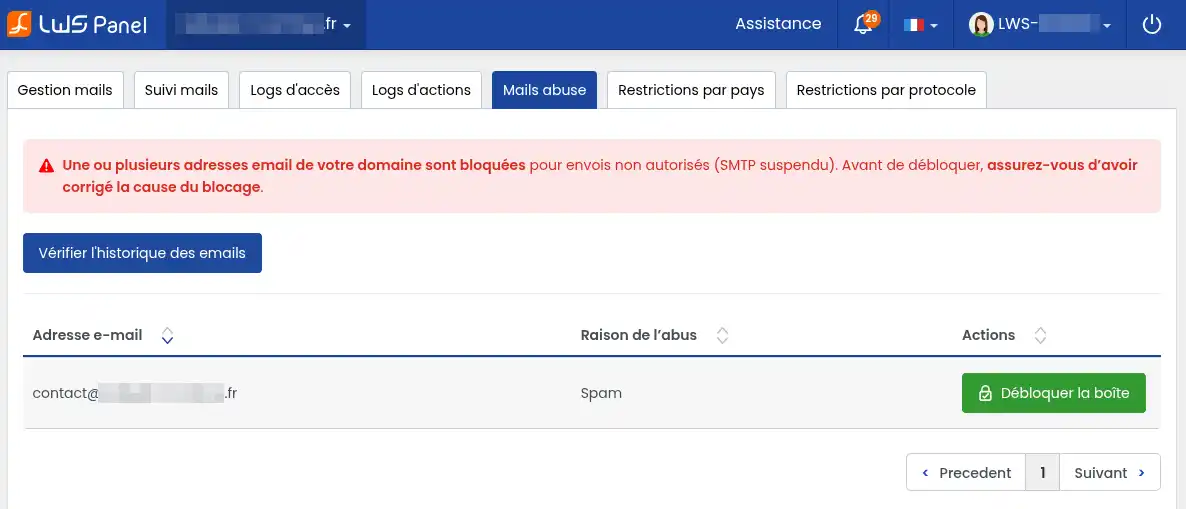Click the LWS Panel logo

(x=77, y=24)
